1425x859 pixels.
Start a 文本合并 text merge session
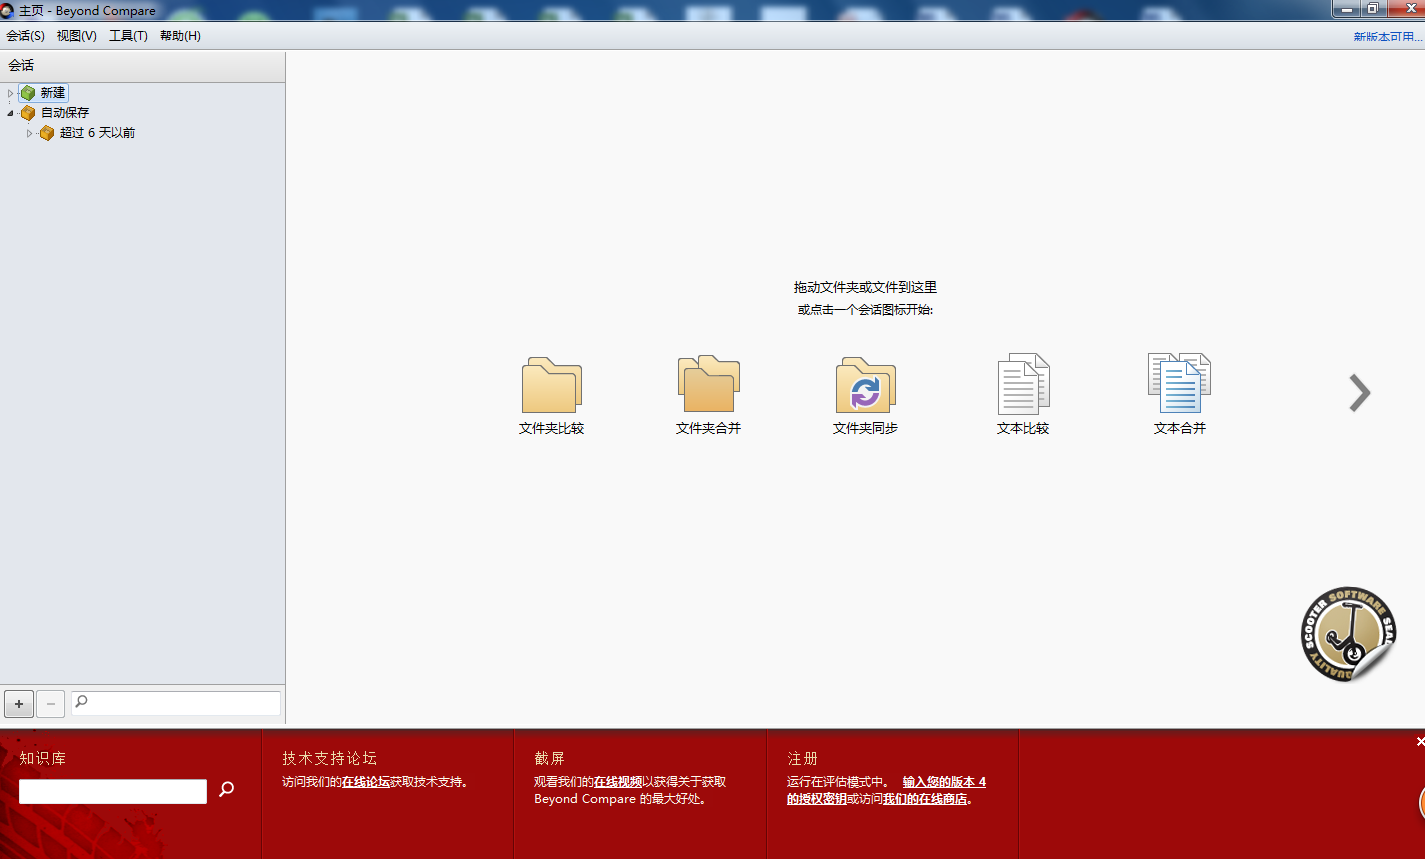1179,383
